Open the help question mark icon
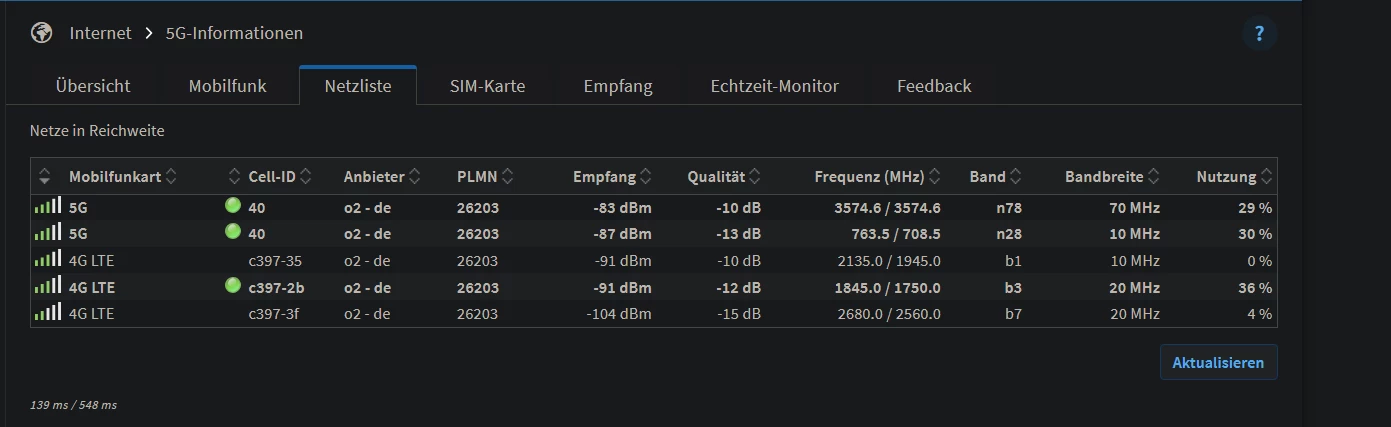The height and width of the screenshot is (427, 1391). 1259,34
